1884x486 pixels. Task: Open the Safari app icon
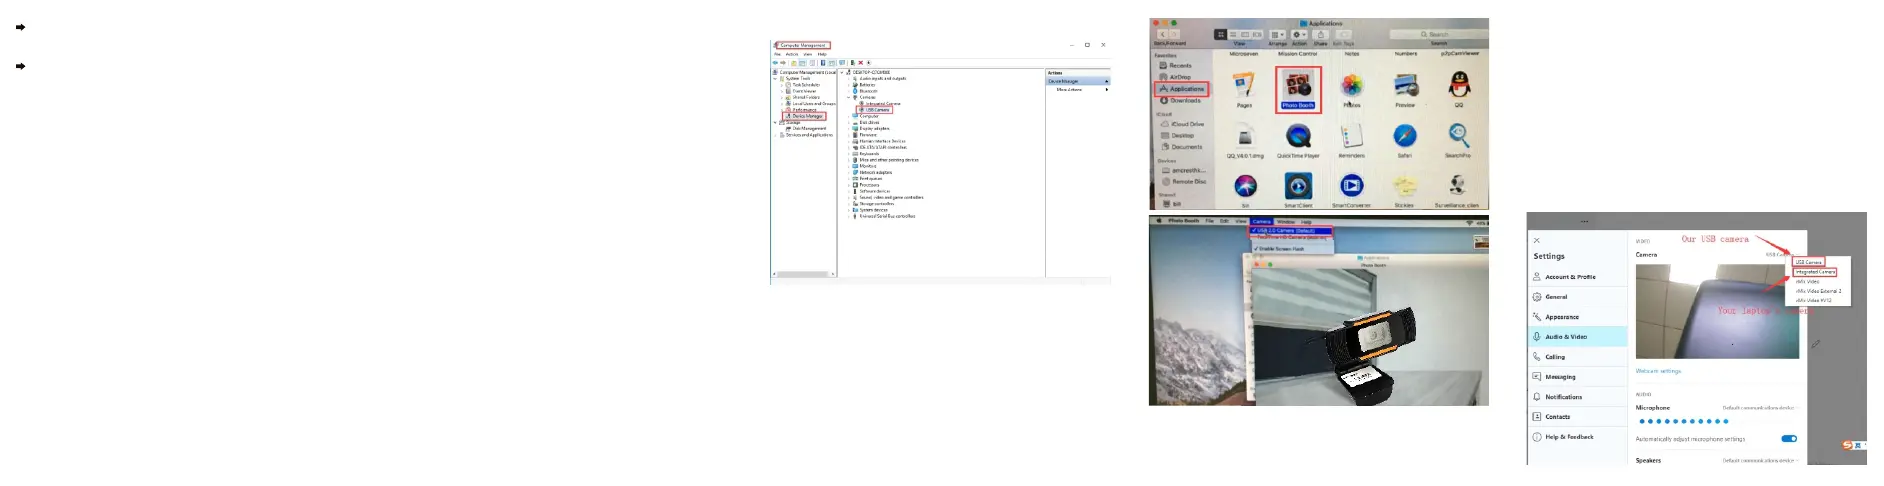tap(1404, 136)
